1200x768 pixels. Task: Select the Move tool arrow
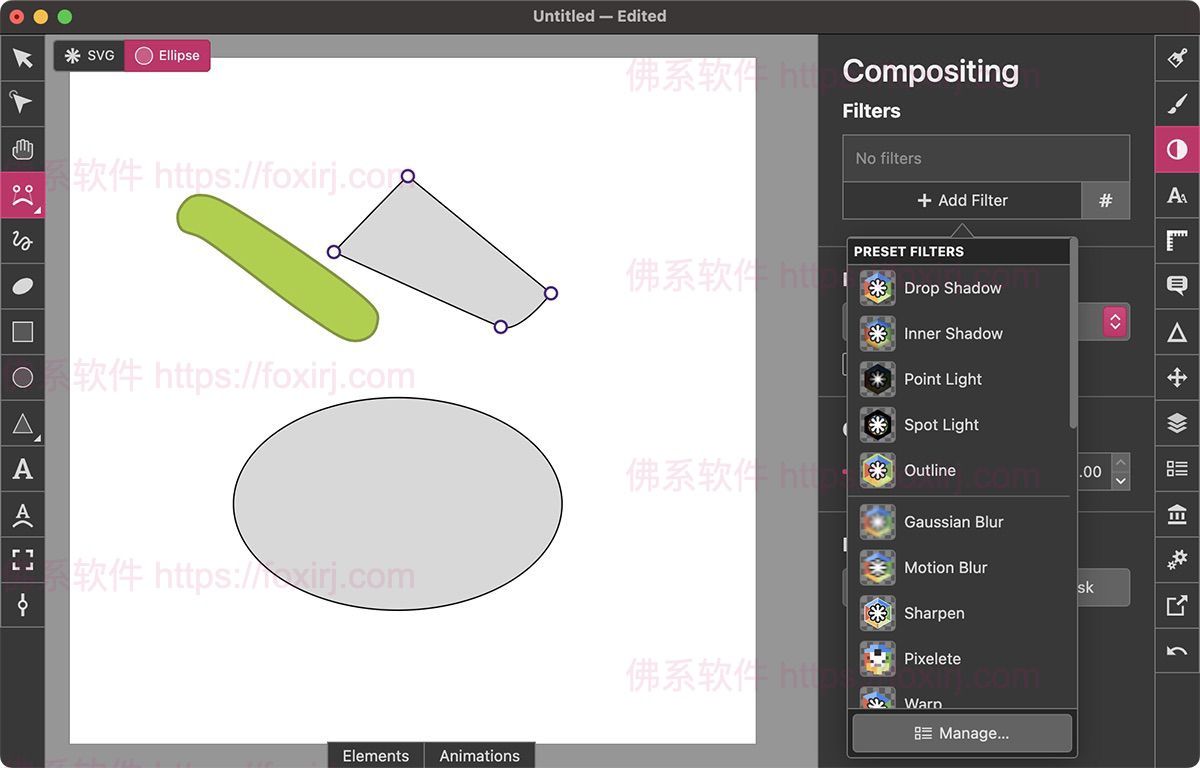(x=23, y=58)
